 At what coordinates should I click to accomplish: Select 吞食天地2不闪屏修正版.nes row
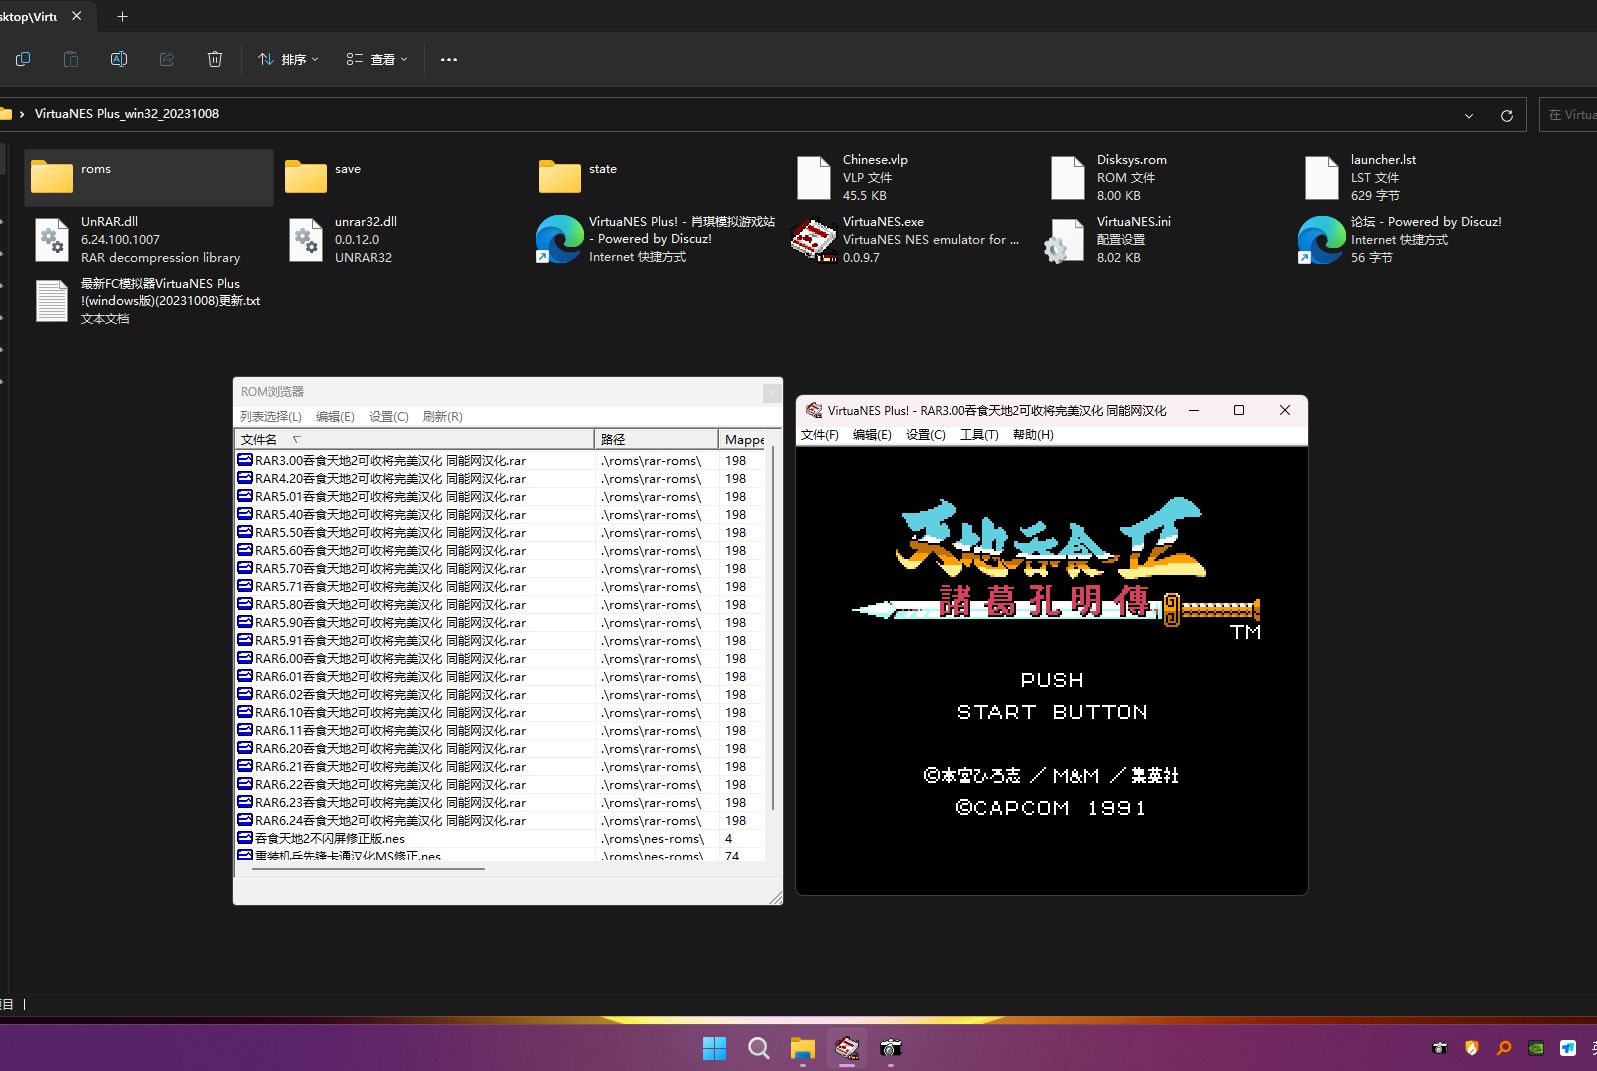[500, 839]
